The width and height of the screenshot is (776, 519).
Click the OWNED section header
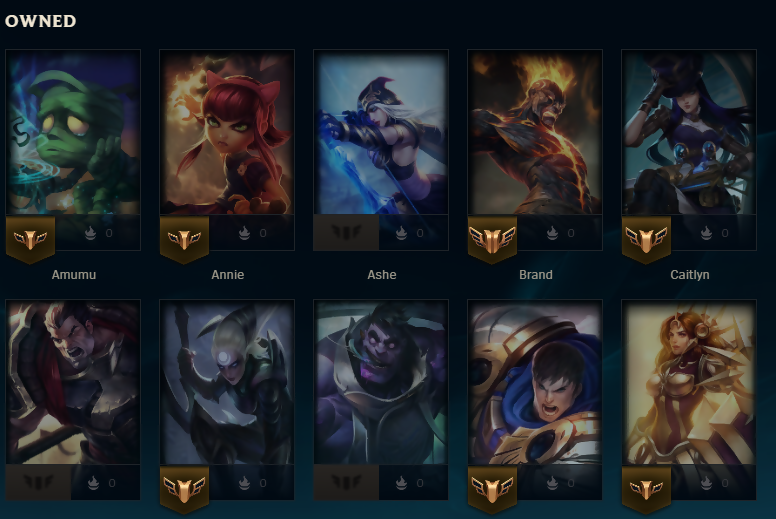[x=41, y=21]
